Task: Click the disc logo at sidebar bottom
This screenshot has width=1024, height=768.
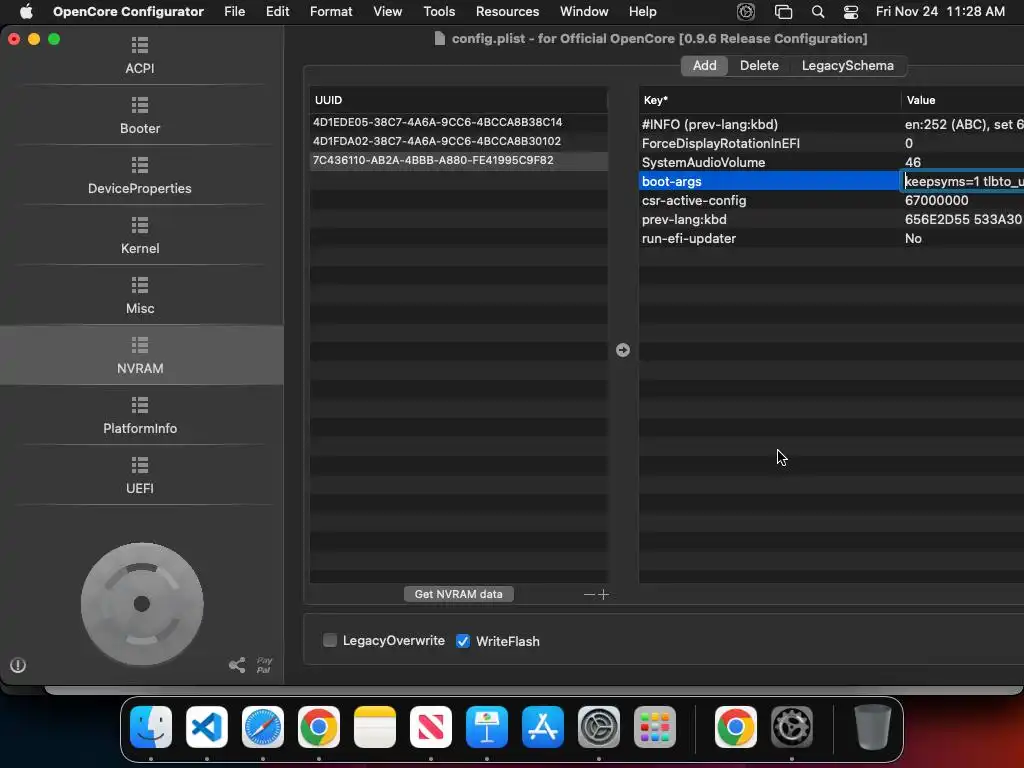Action: coord(142,604)
